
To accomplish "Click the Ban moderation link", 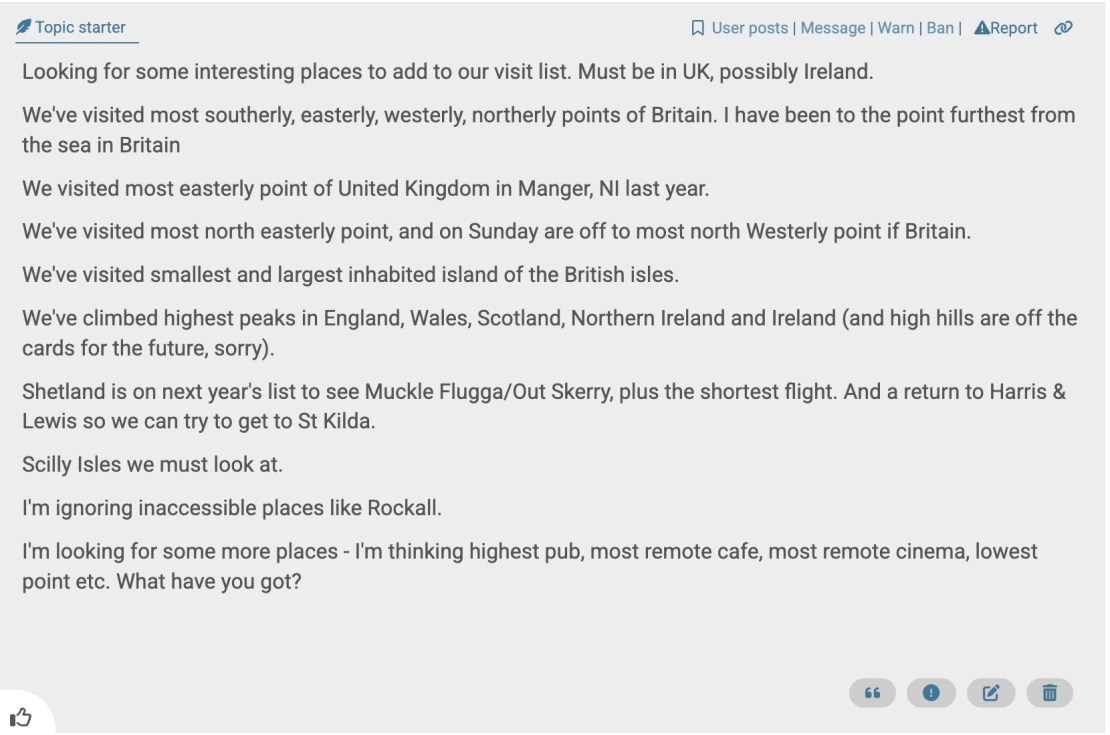I will point(940,28).
